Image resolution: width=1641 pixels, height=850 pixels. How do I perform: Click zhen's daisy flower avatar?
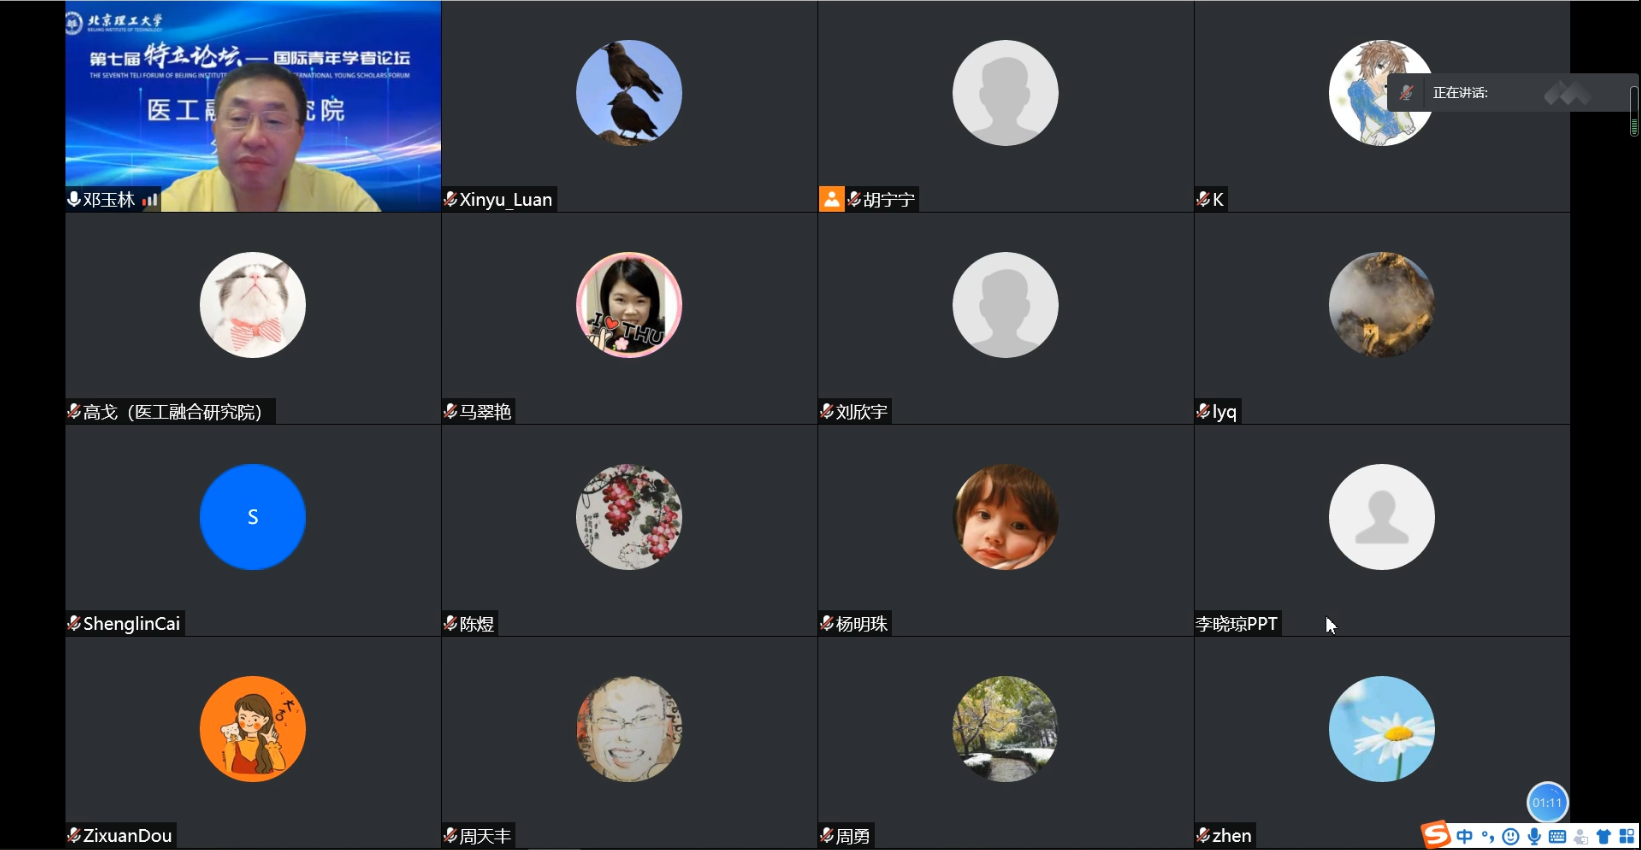click(1382, 729)
